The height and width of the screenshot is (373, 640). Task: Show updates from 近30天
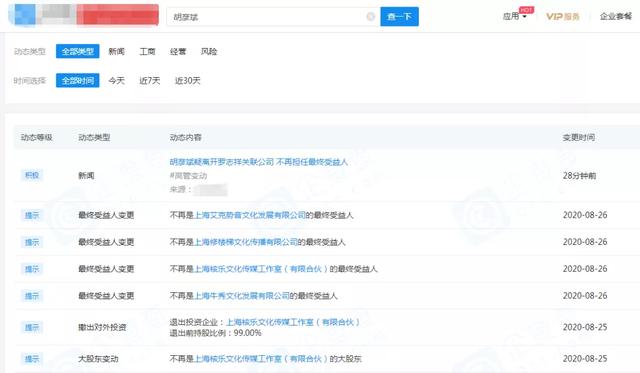tap(187, 80)
